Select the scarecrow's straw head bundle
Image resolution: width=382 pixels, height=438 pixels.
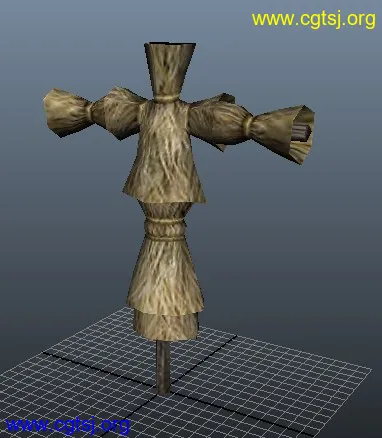170,70
